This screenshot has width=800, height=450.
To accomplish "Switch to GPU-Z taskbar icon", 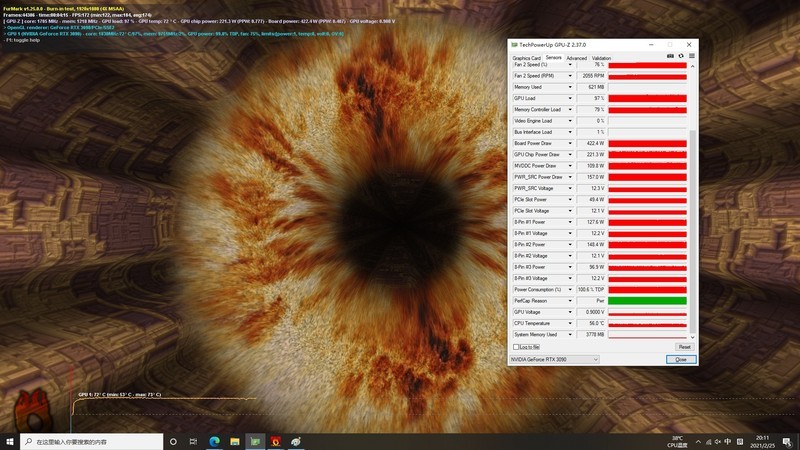I will coord(255,441).
